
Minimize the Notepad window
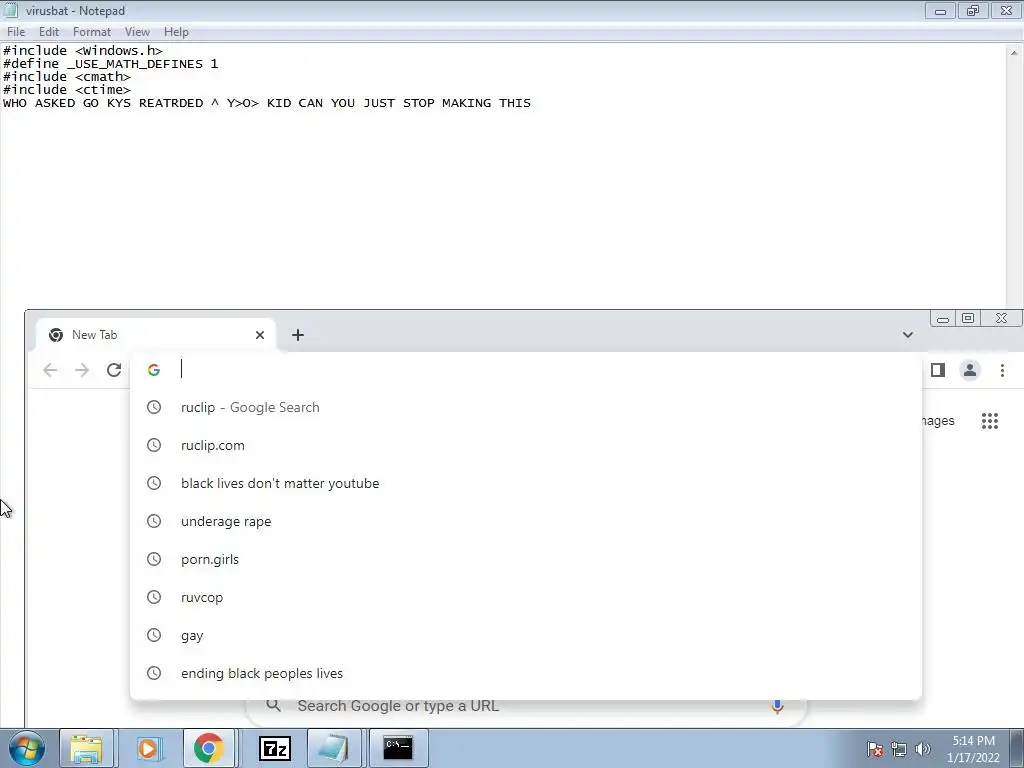pos(940,11)
